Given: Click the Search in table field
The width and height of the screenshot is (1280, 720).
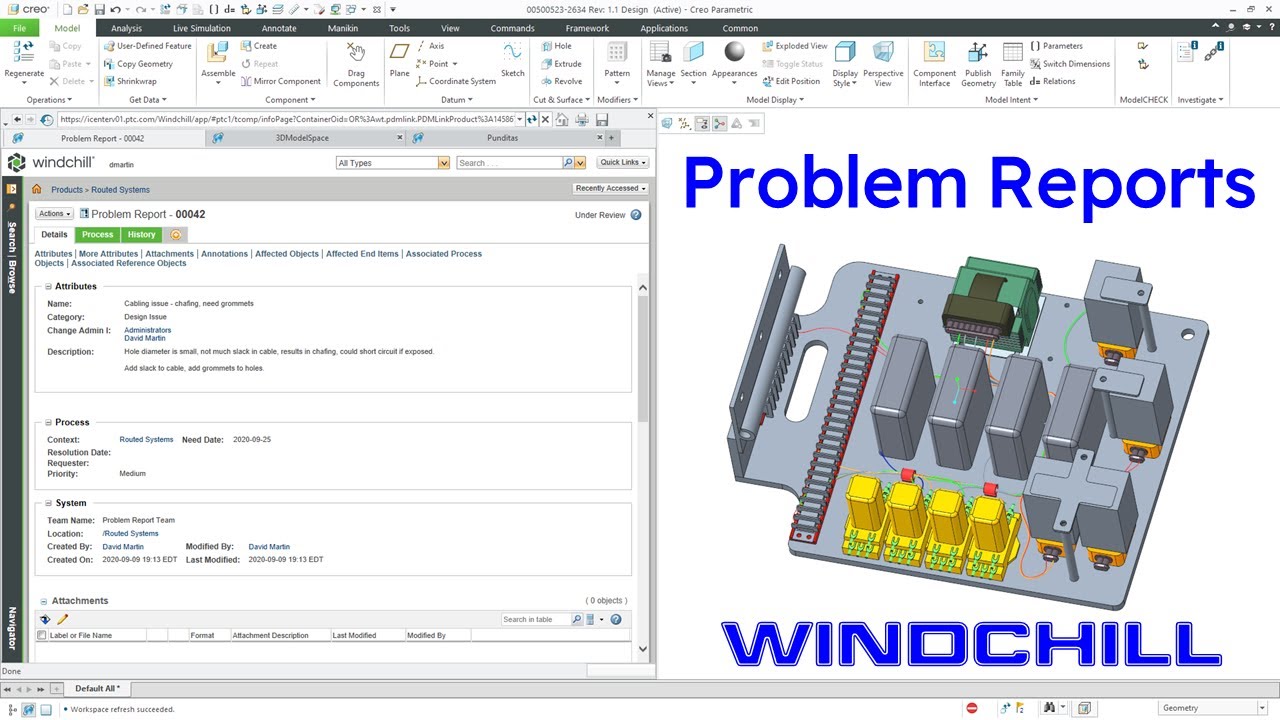Looking at the screenshot, I should point(535,620).
